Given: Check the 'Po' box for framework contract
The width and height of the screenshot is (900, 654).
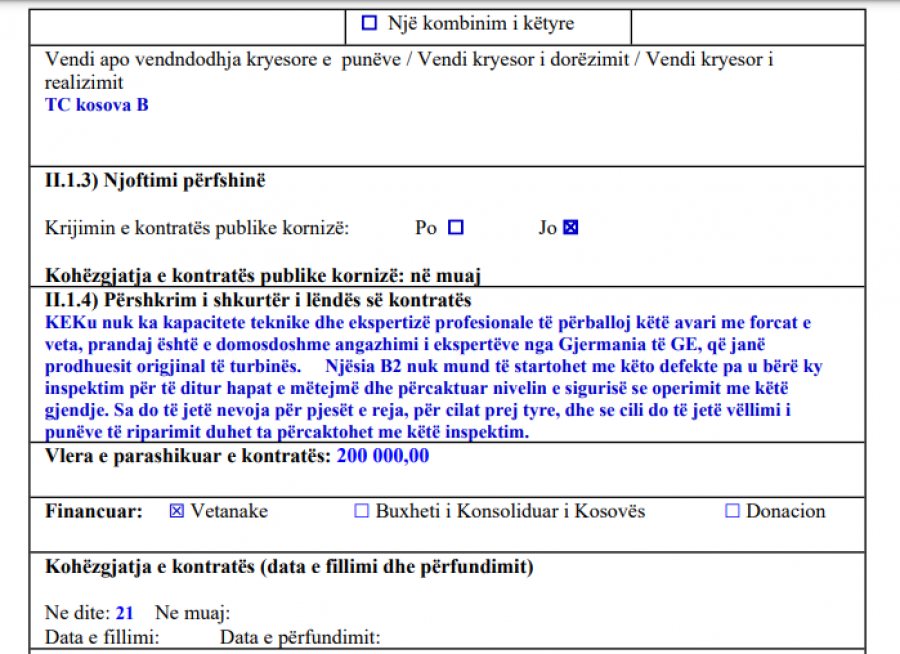Looking at the screenshot, I should 456,227.
